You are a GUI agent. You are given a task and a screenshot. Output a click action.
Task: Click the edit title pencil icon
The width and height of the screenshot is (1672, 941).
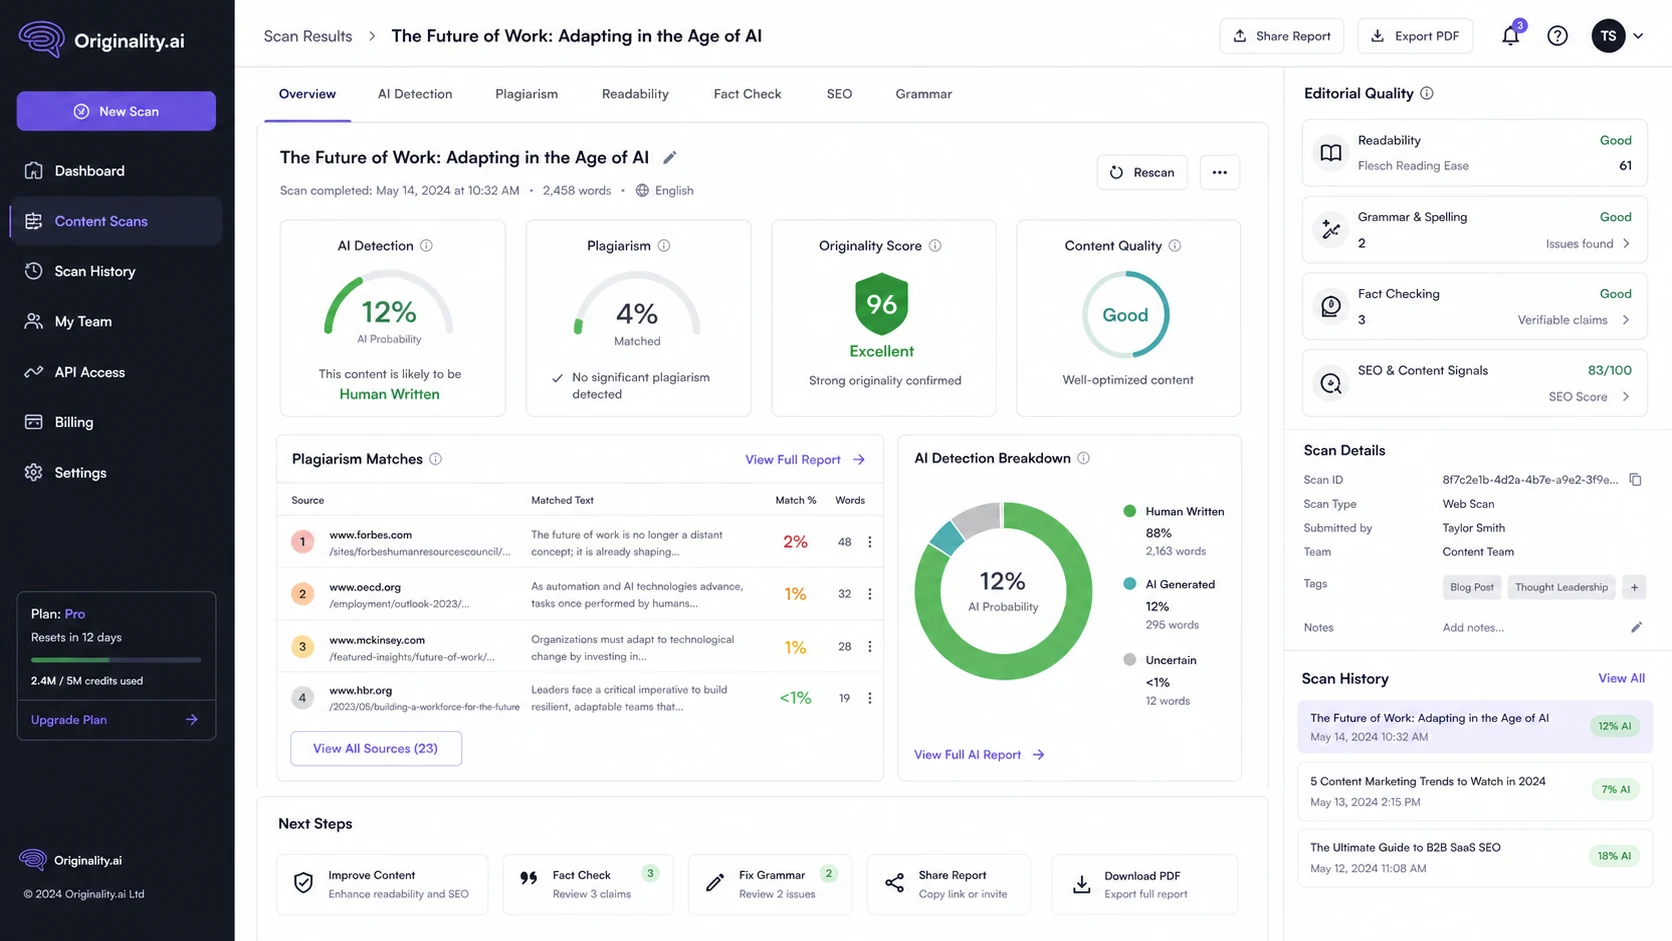point(670,157)
